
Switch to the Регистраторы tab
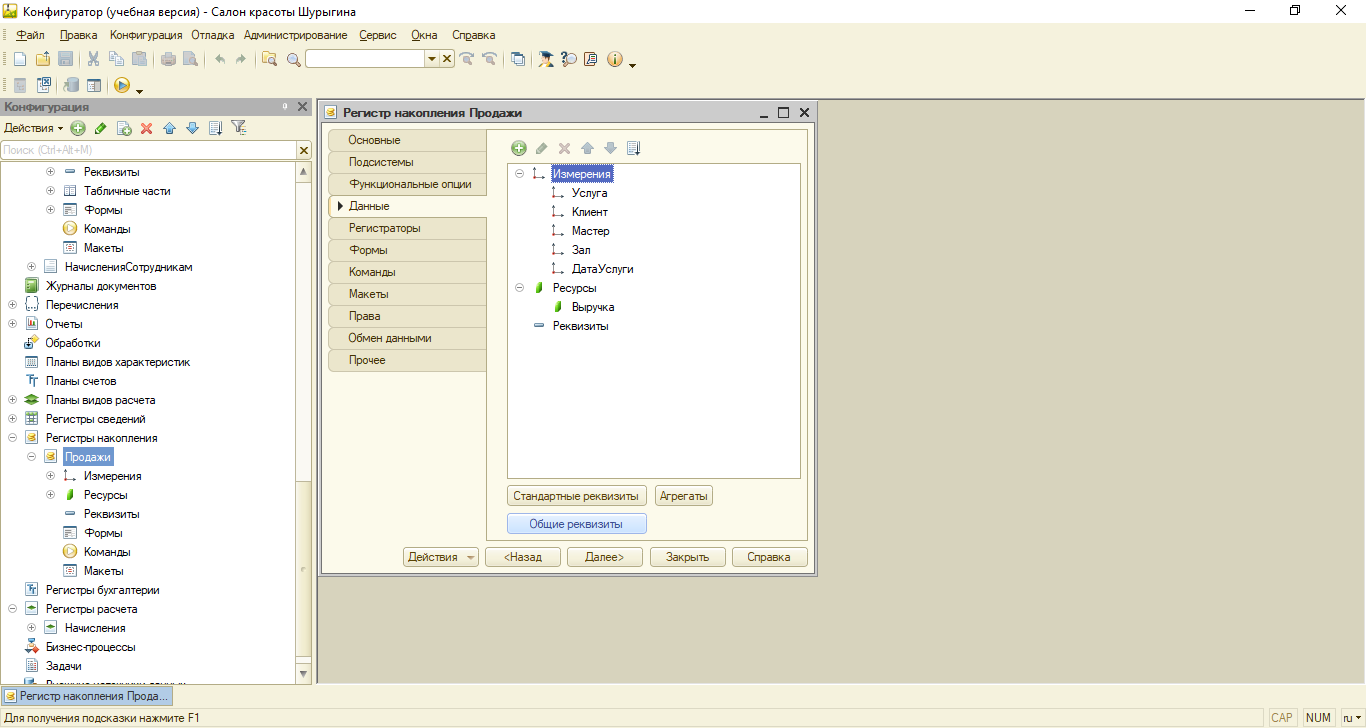407,228
